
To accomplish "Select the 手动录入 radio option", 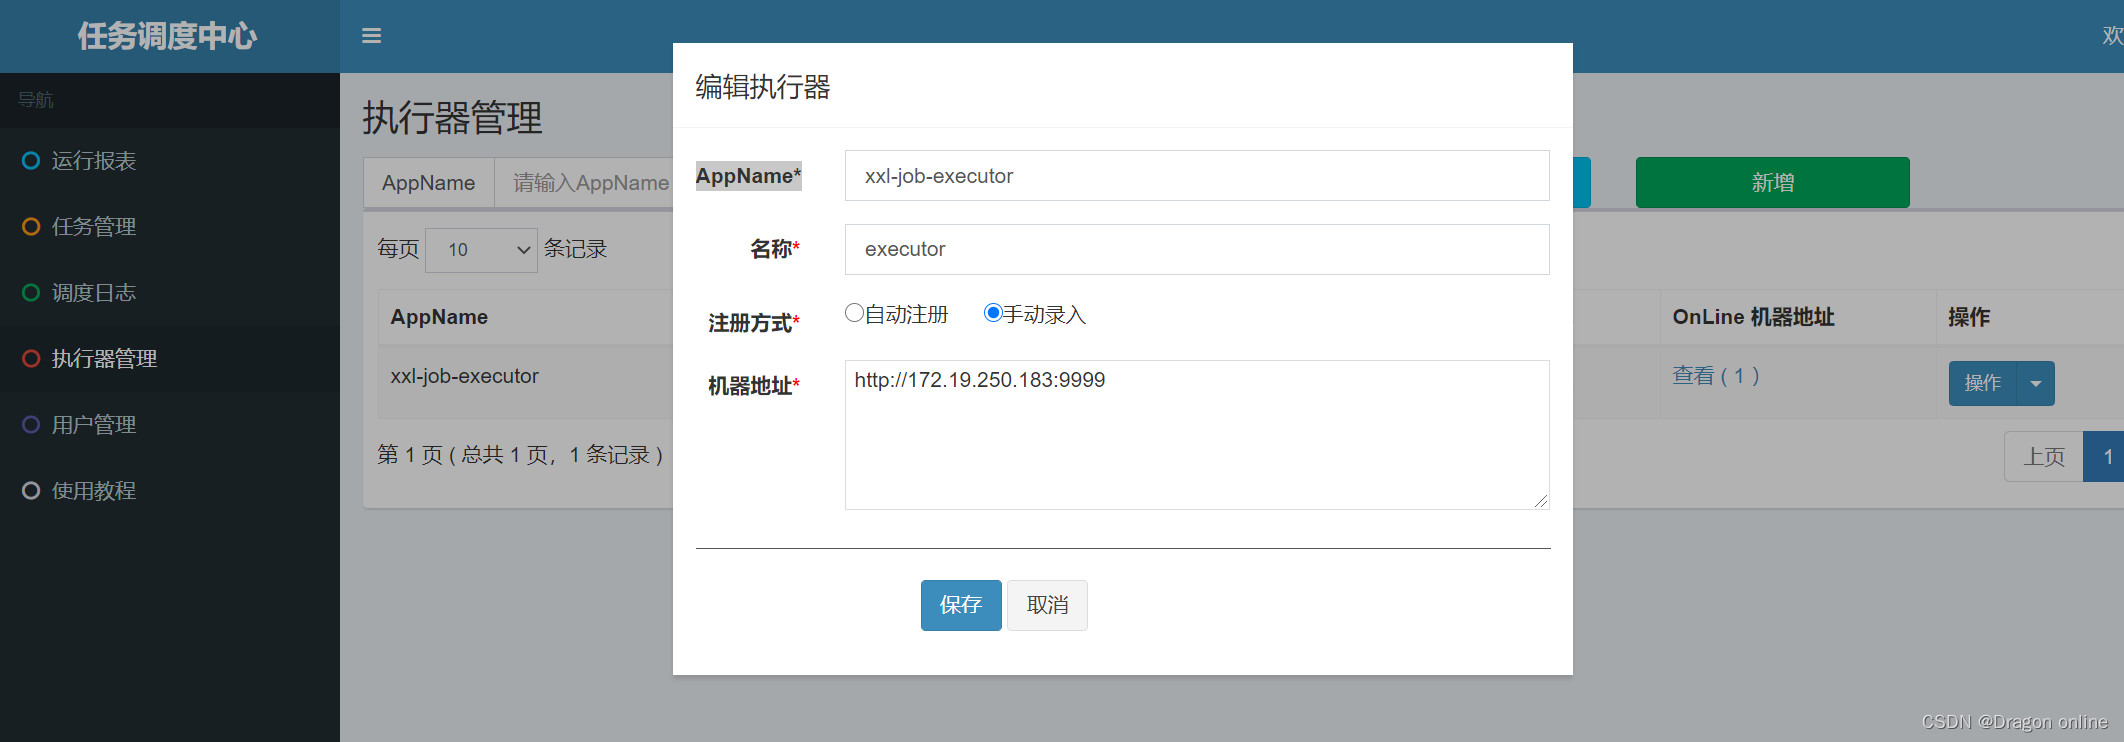I will point(993,313).
